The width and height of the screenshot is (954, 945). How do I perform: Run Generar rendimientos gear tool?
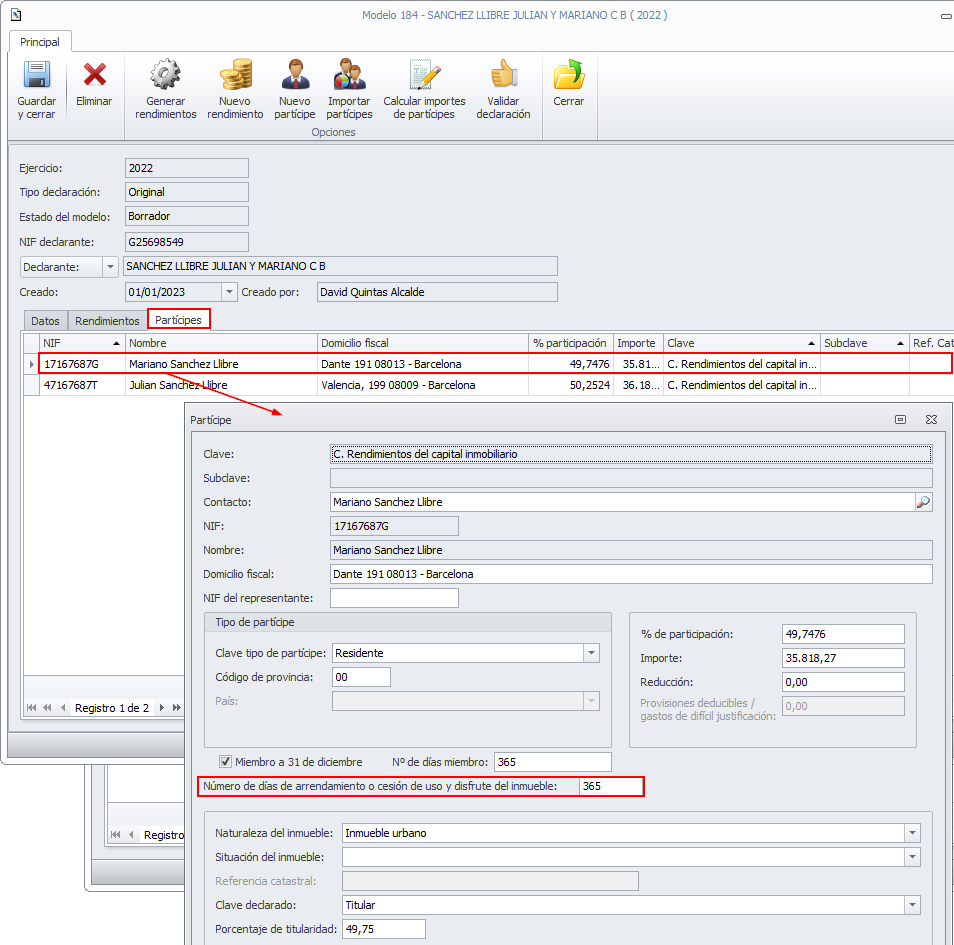click(165, 74)
